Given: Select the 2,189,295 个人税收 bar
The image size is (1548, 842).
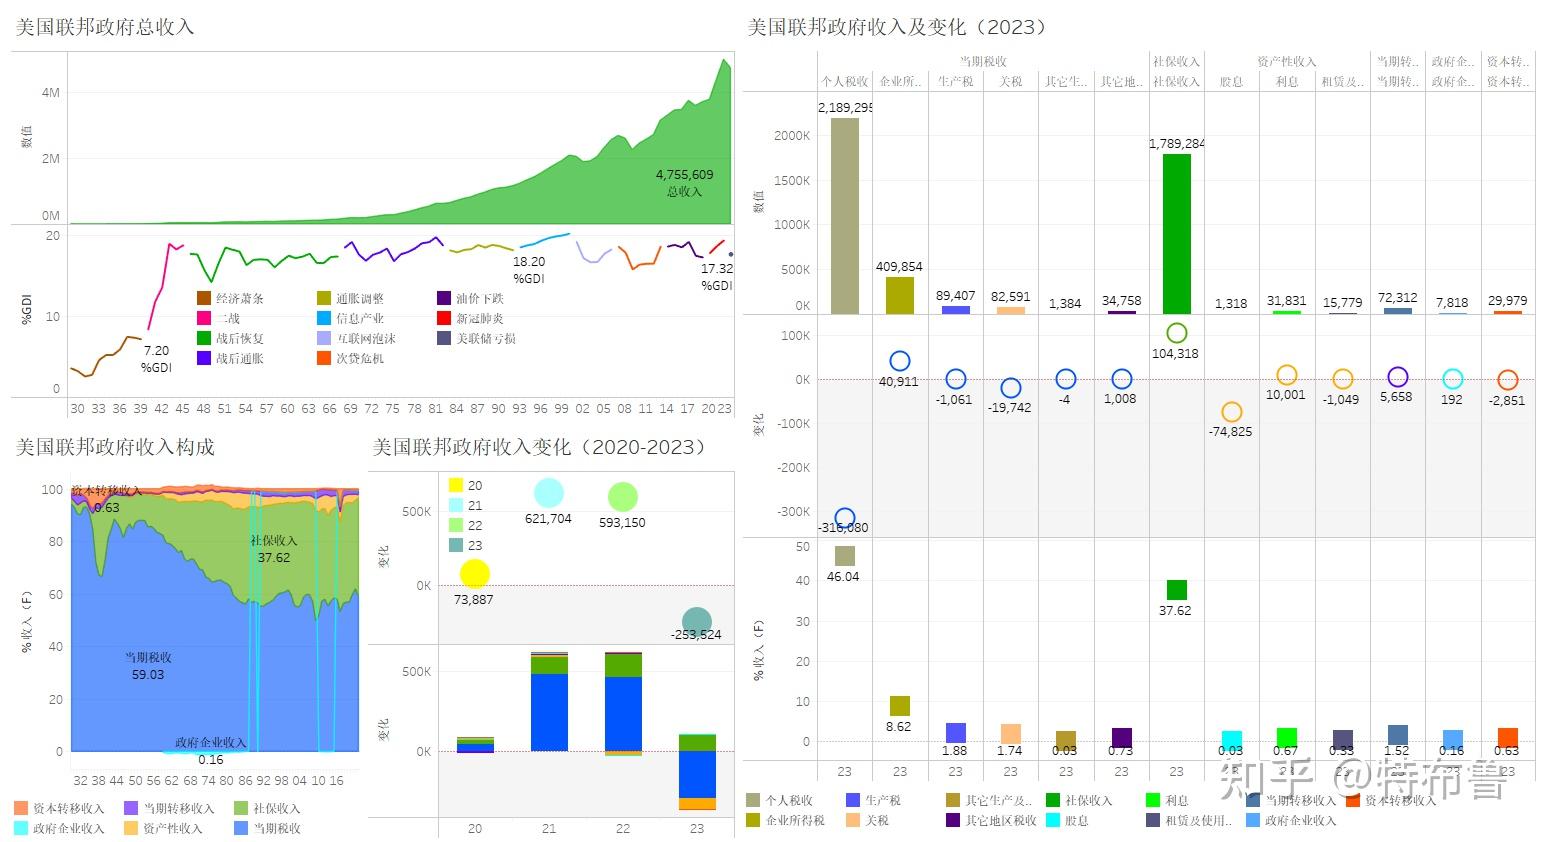Looking at the screenshot, I should pyautogui.click(x=845, y=216).
